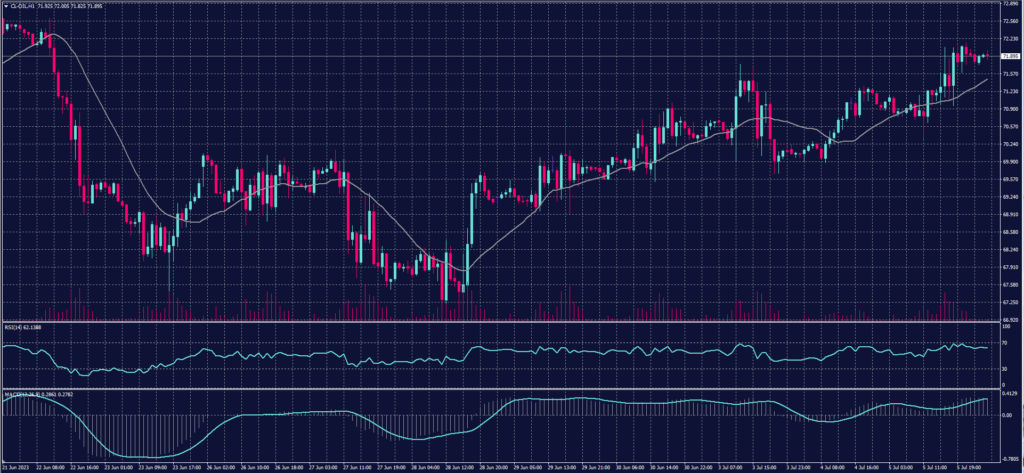The height and width of the screenshot is (473, 1024).
Task: Click the divider between RSI and MACD panels
Action: click(x=500, y=389)
